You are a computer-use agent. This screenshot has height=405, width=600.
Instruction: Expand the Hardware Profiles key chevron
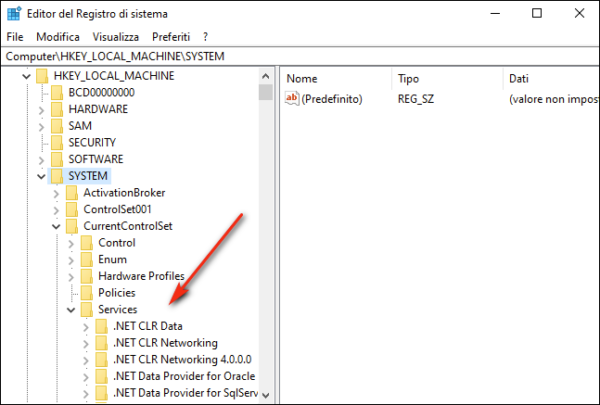tap(71, 277)
